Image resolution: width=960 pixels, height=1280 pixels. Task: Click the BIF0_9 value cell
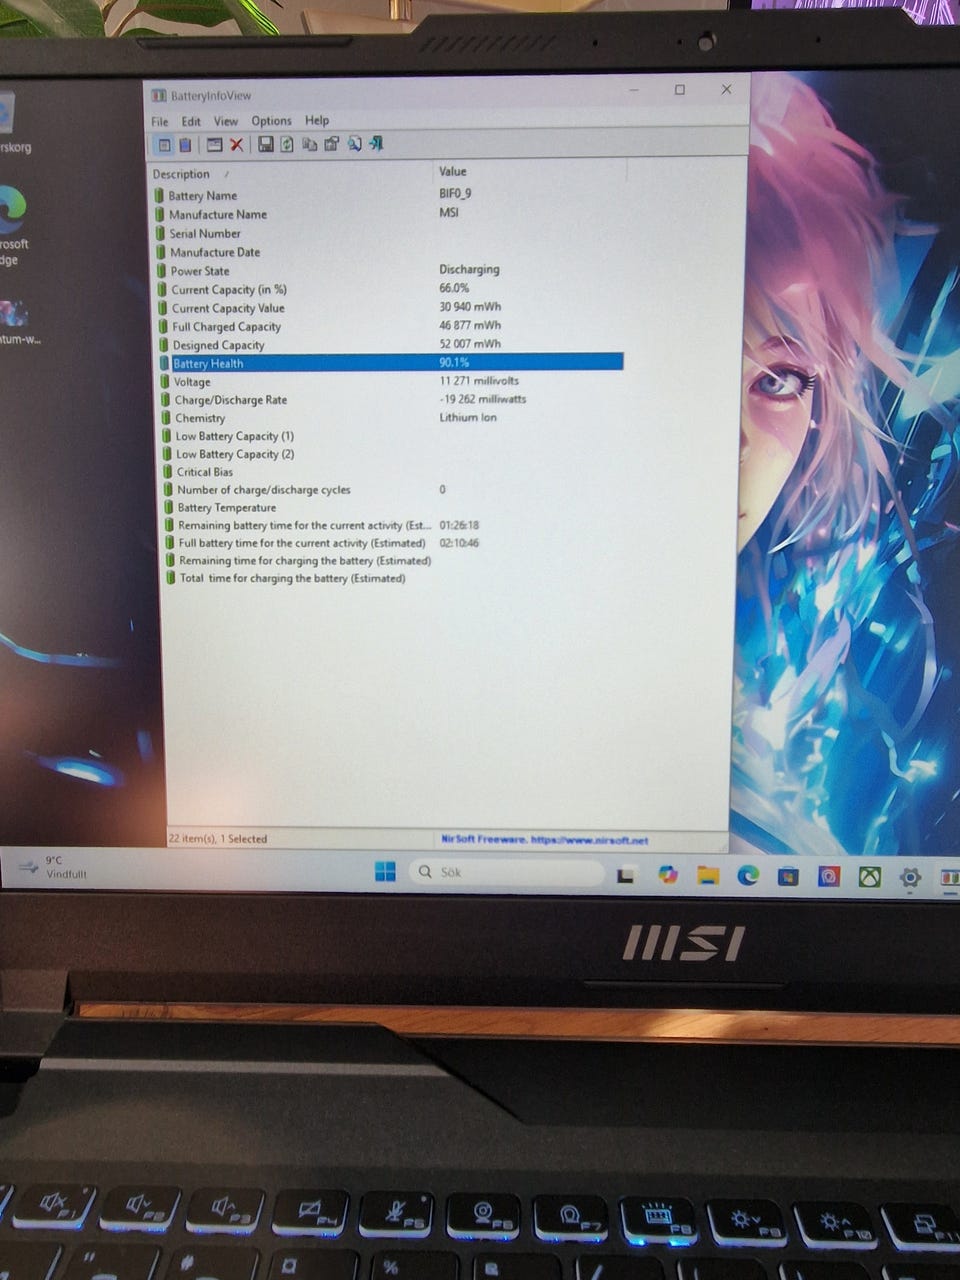pyautogui.click(x=455, y=193)
